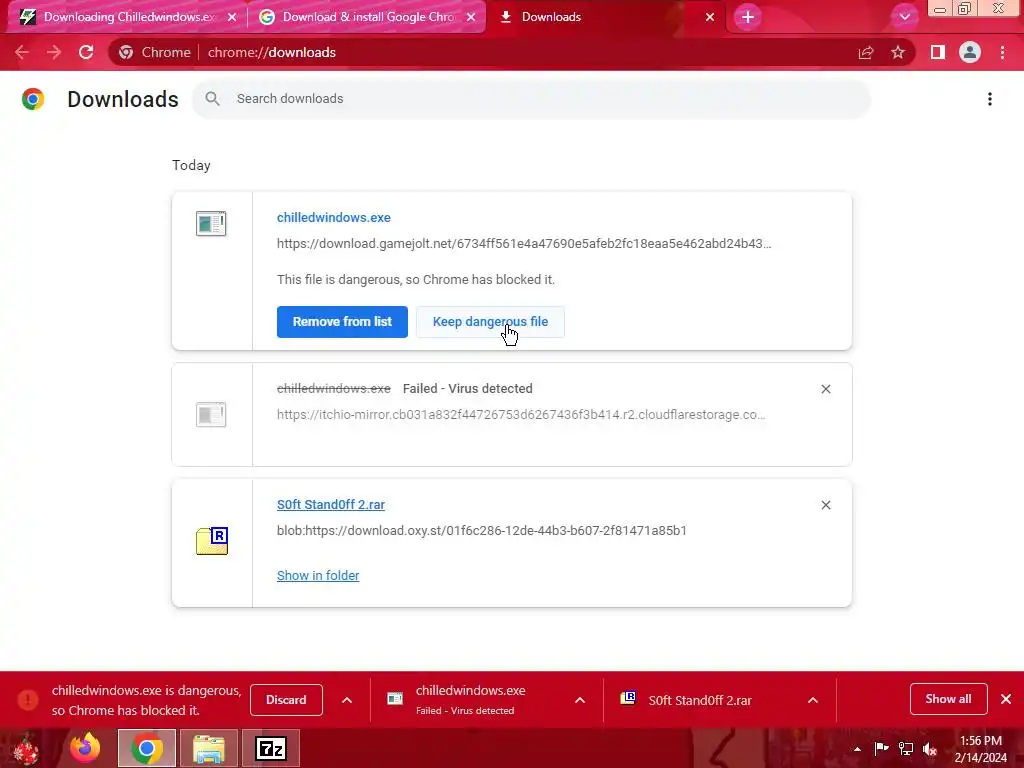1024x768 pixels.
Task: Open the Downloads page more actions menu
Action: [x=990, y=99]
